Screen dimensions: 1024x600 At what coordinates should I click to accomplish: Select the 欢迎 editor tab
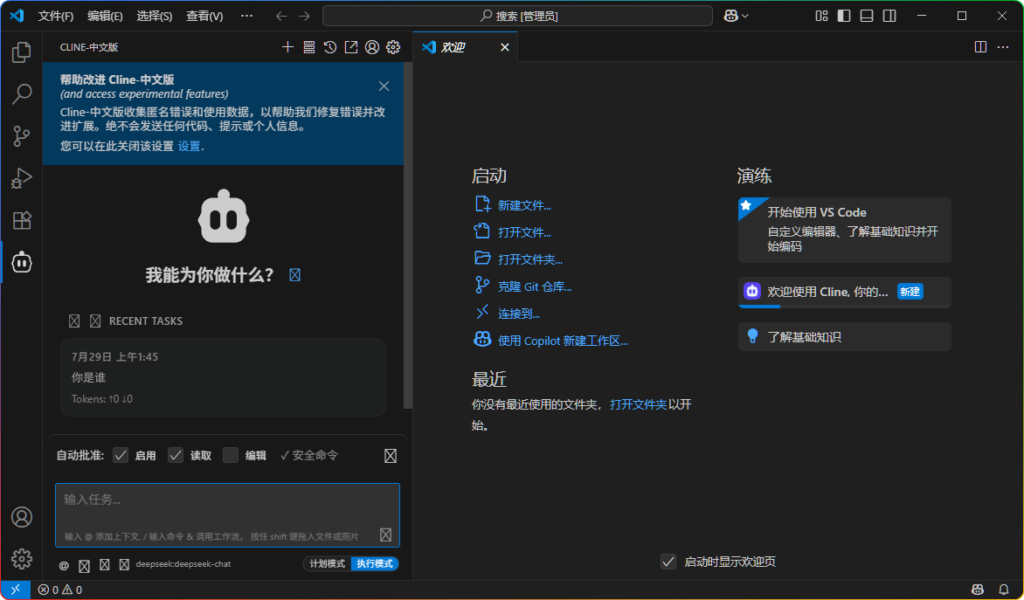(x=466, y=47)
